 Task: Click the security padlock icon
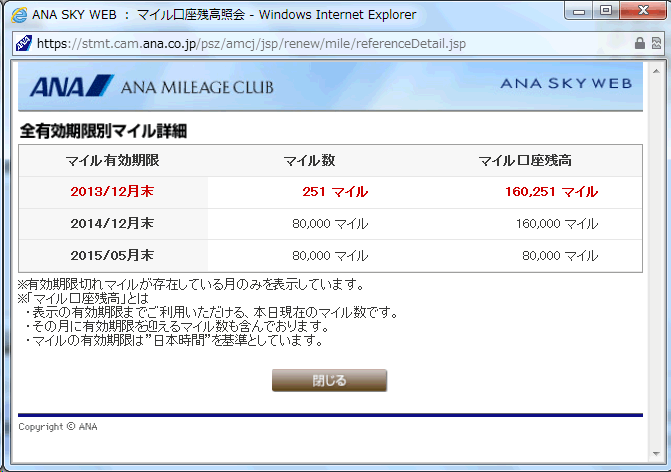[639, 43]
